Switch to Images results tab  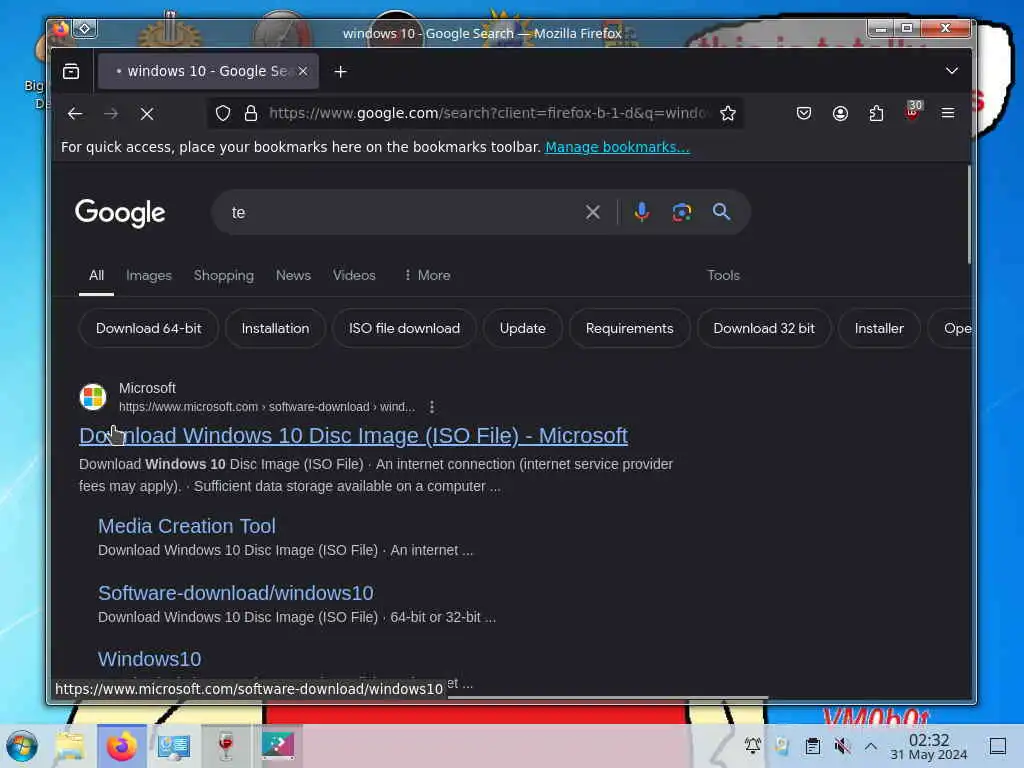(149, 276)
